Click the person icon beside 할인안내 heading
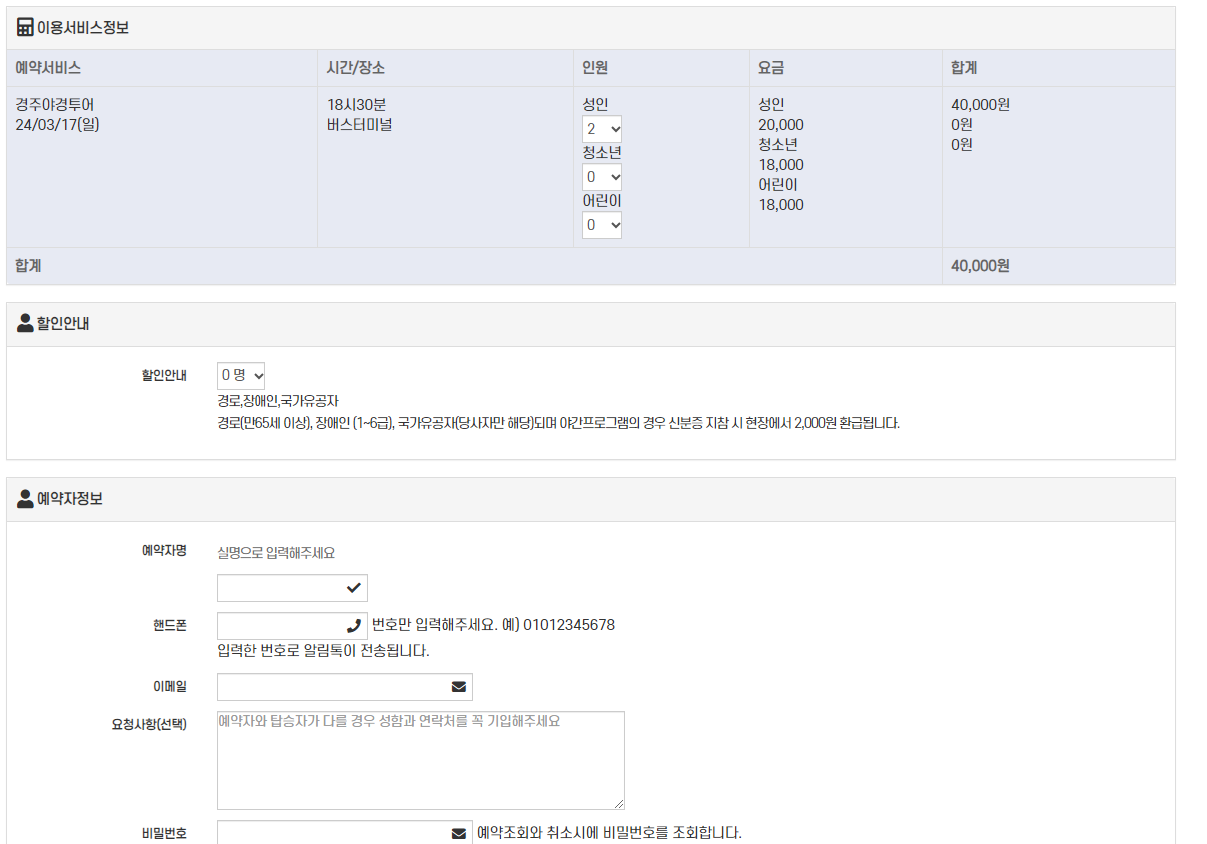1207x844 pixels. [25, 324]
